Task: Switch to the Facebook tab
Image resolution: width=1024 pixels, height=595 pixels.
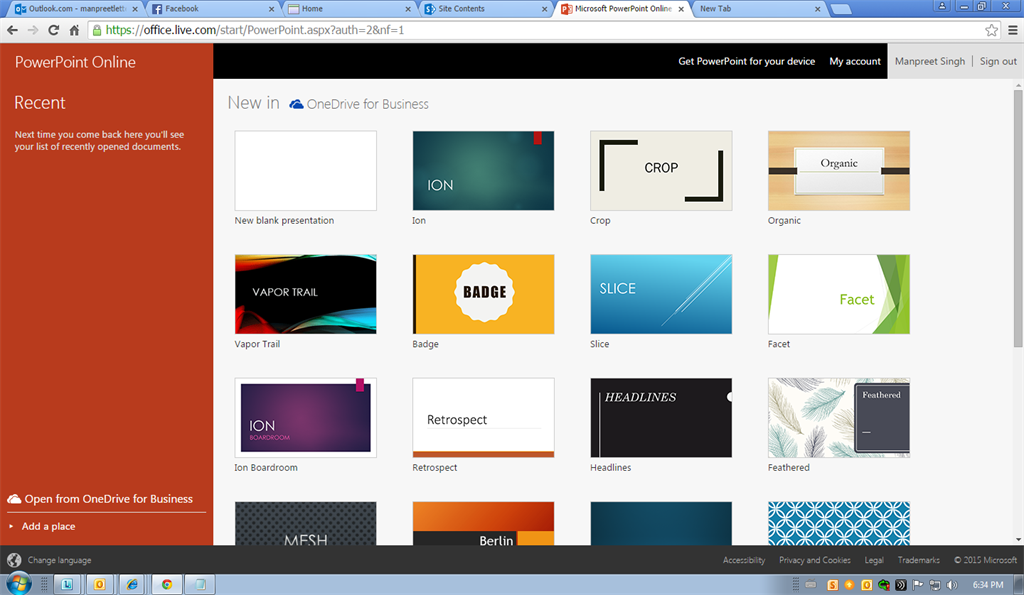Action: point(212,9)
